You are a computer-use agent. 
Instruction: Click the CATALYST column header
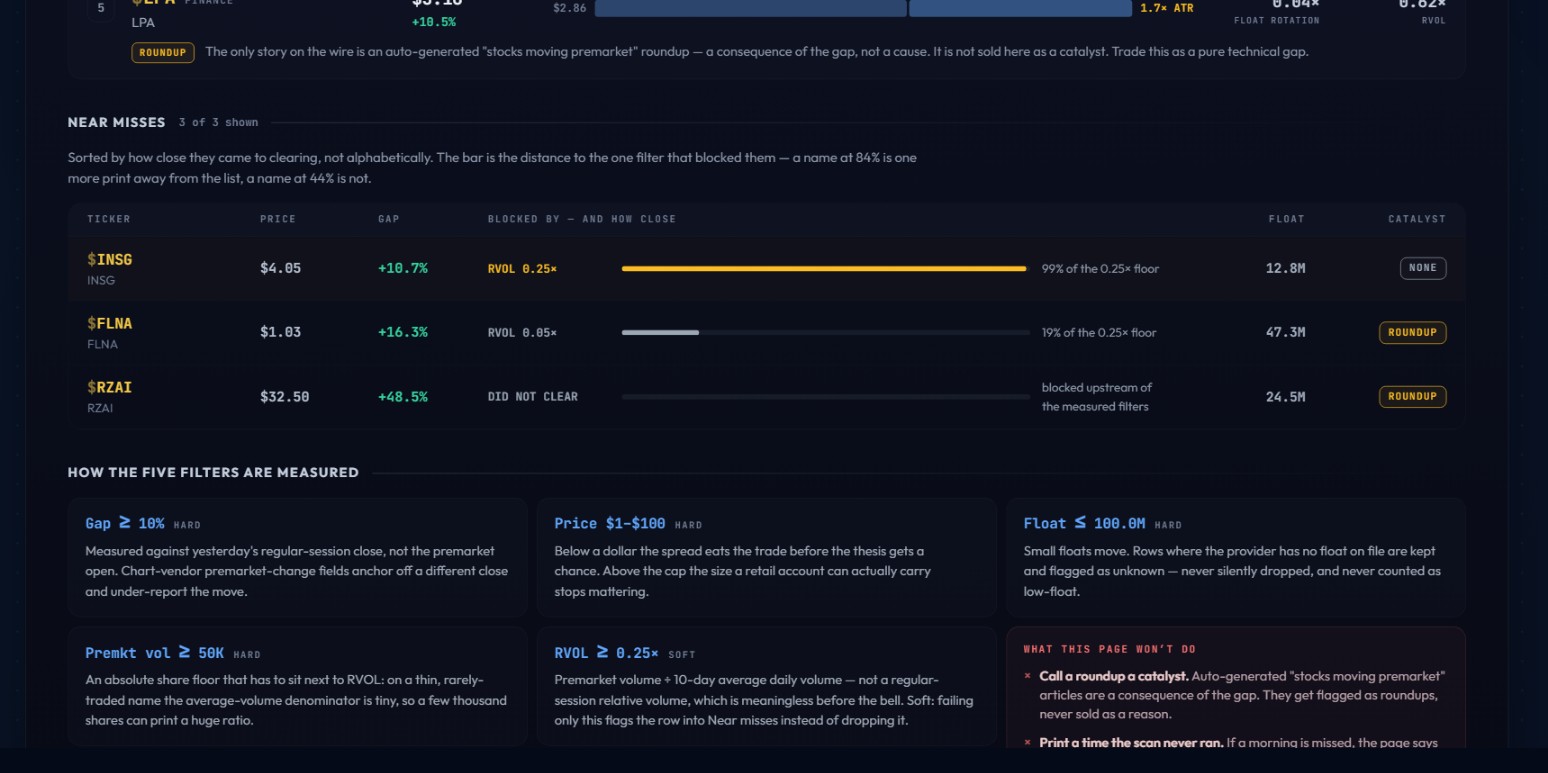tap(1416, 219)
